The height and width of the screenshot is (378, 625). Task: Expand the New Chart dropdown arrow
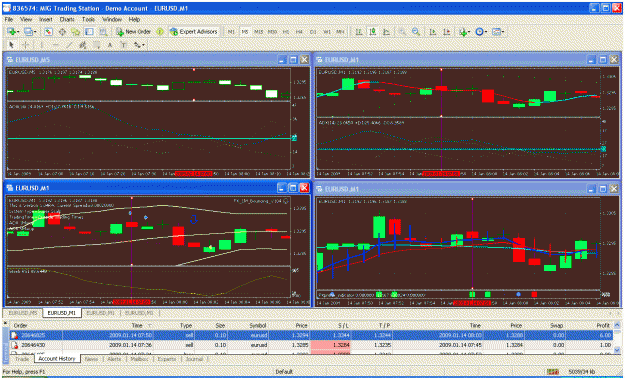18,32
